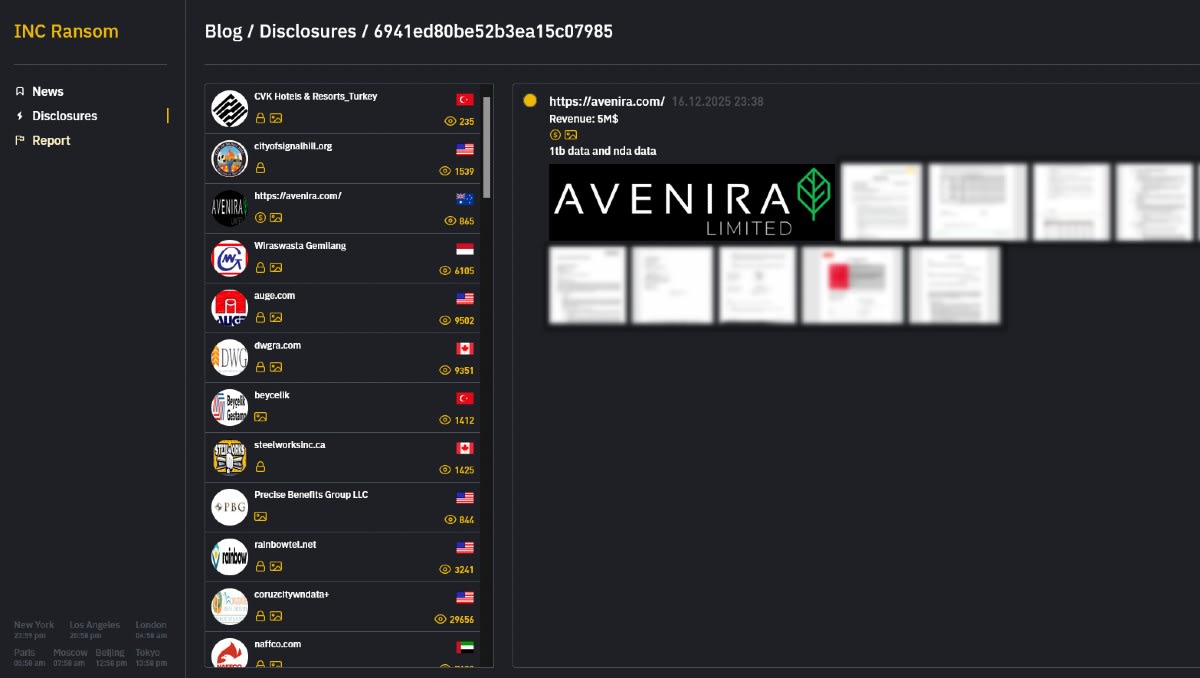Click the Turkish flag on the beycelik entry
Image resolution: width=1200 pixels, height=678 pixels.
[464, 397]
